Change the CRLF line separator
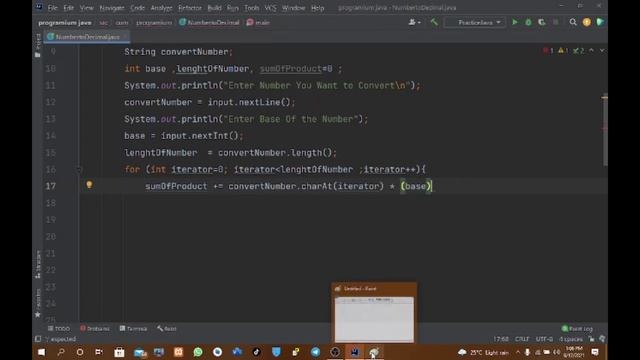 pos(522,339)
